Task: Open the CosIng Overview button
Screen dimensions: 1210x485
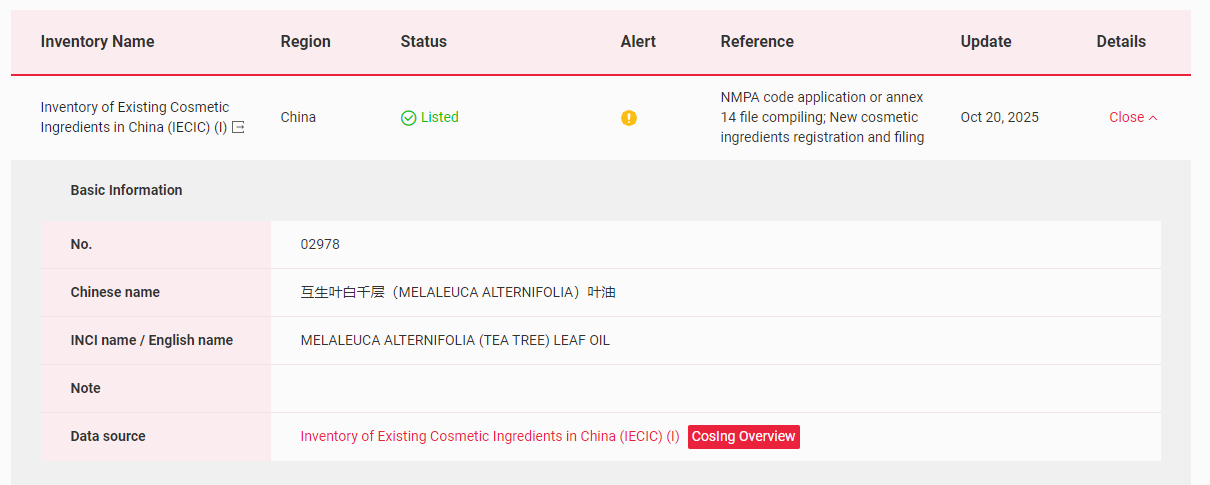Action: (743, 437)
